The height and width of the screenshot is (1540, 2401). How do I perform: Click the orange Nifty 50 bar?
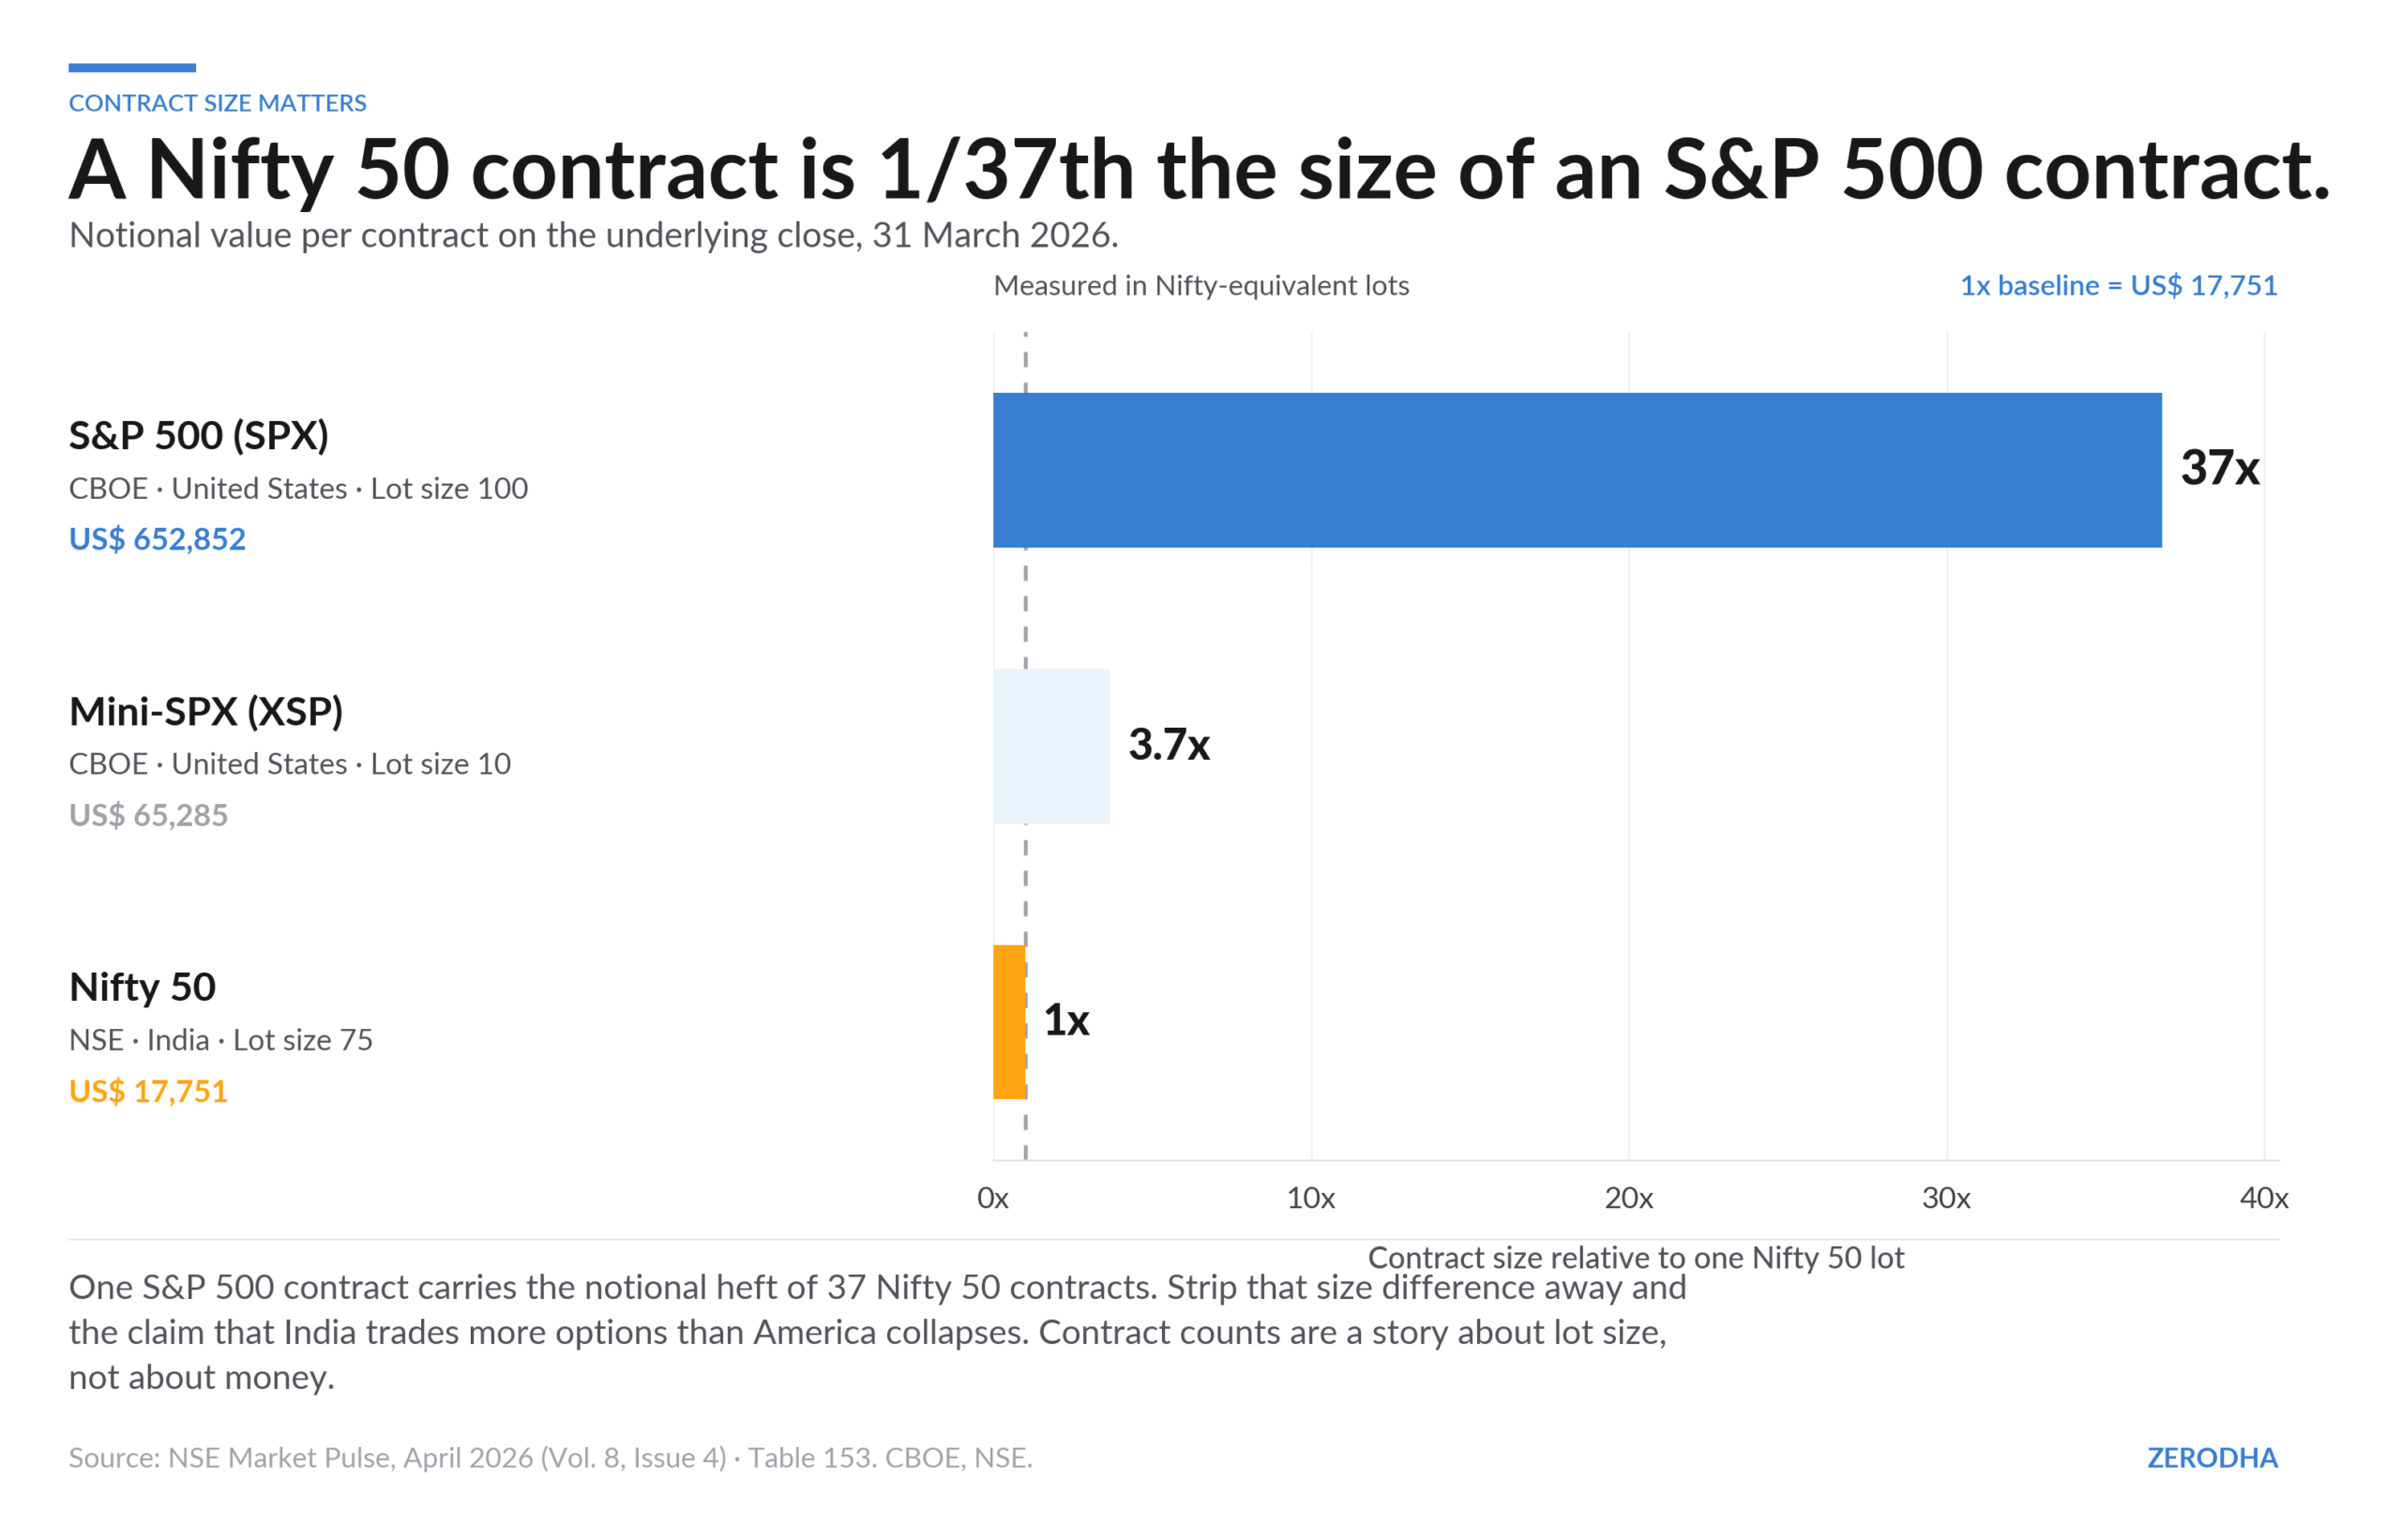point(1009,1022)
